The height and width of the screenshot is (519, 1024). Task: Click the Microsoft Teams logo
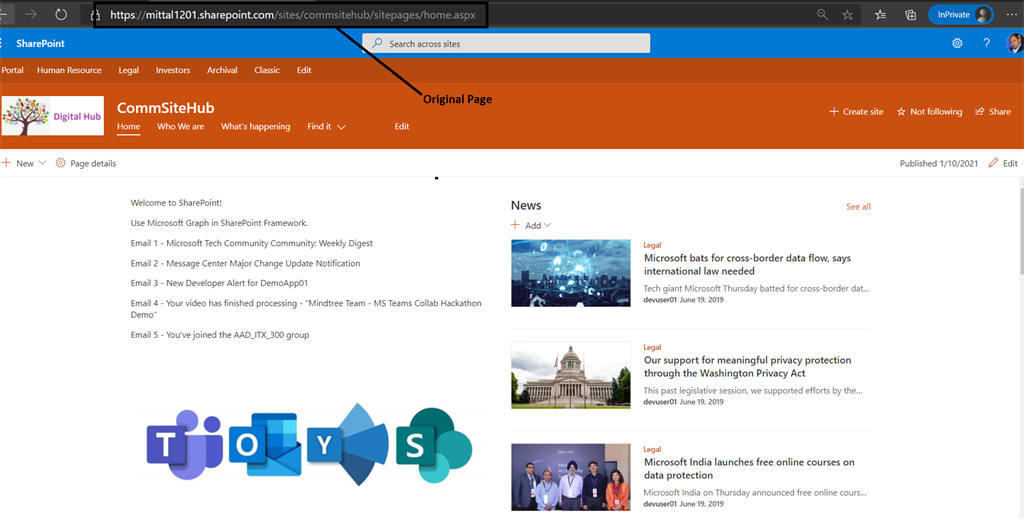pos(185,445)
